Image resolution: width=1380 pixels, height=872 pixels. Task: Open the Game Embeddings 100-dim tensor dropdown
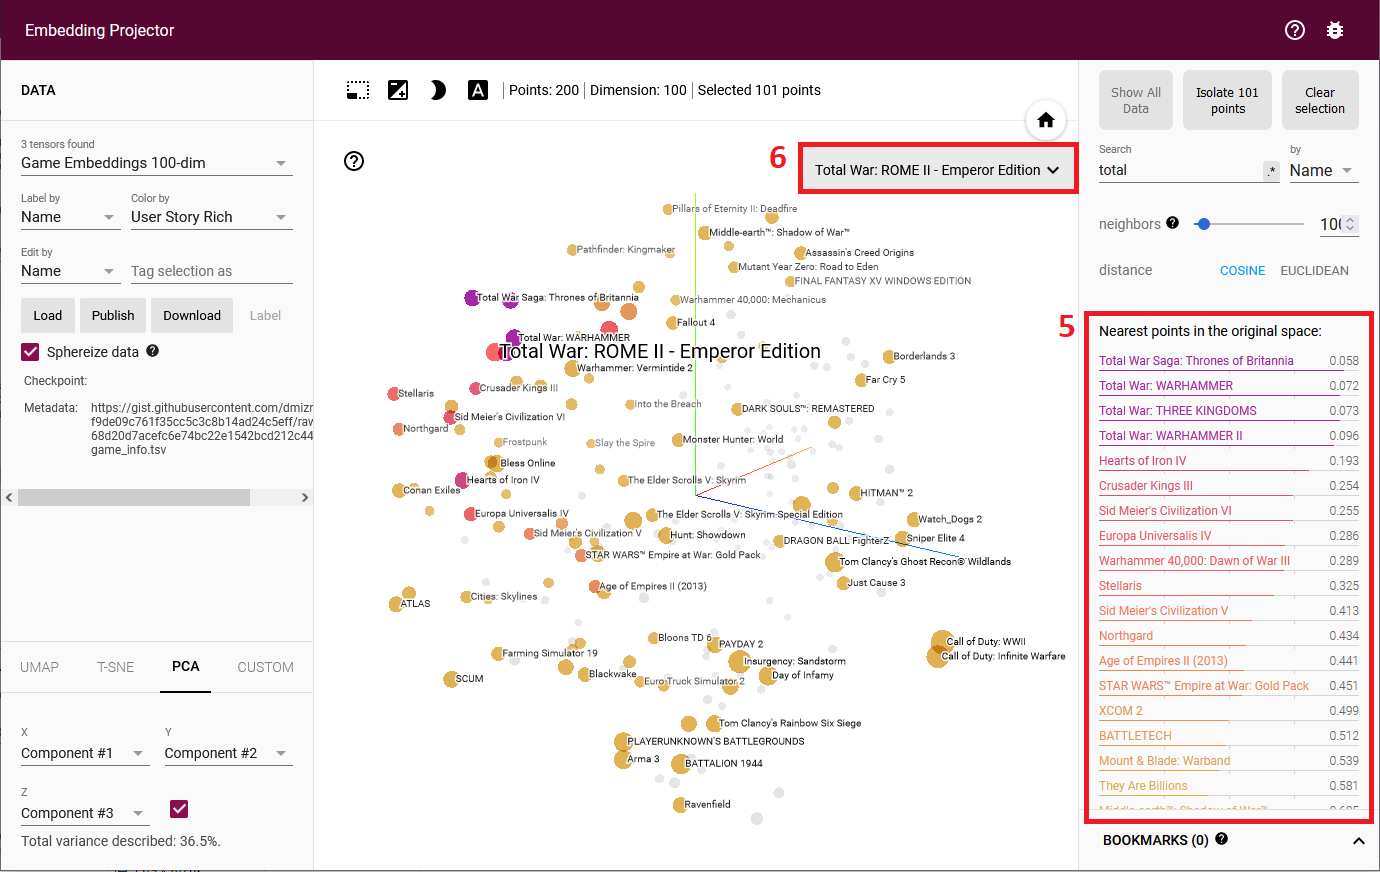tap(157, 163)
